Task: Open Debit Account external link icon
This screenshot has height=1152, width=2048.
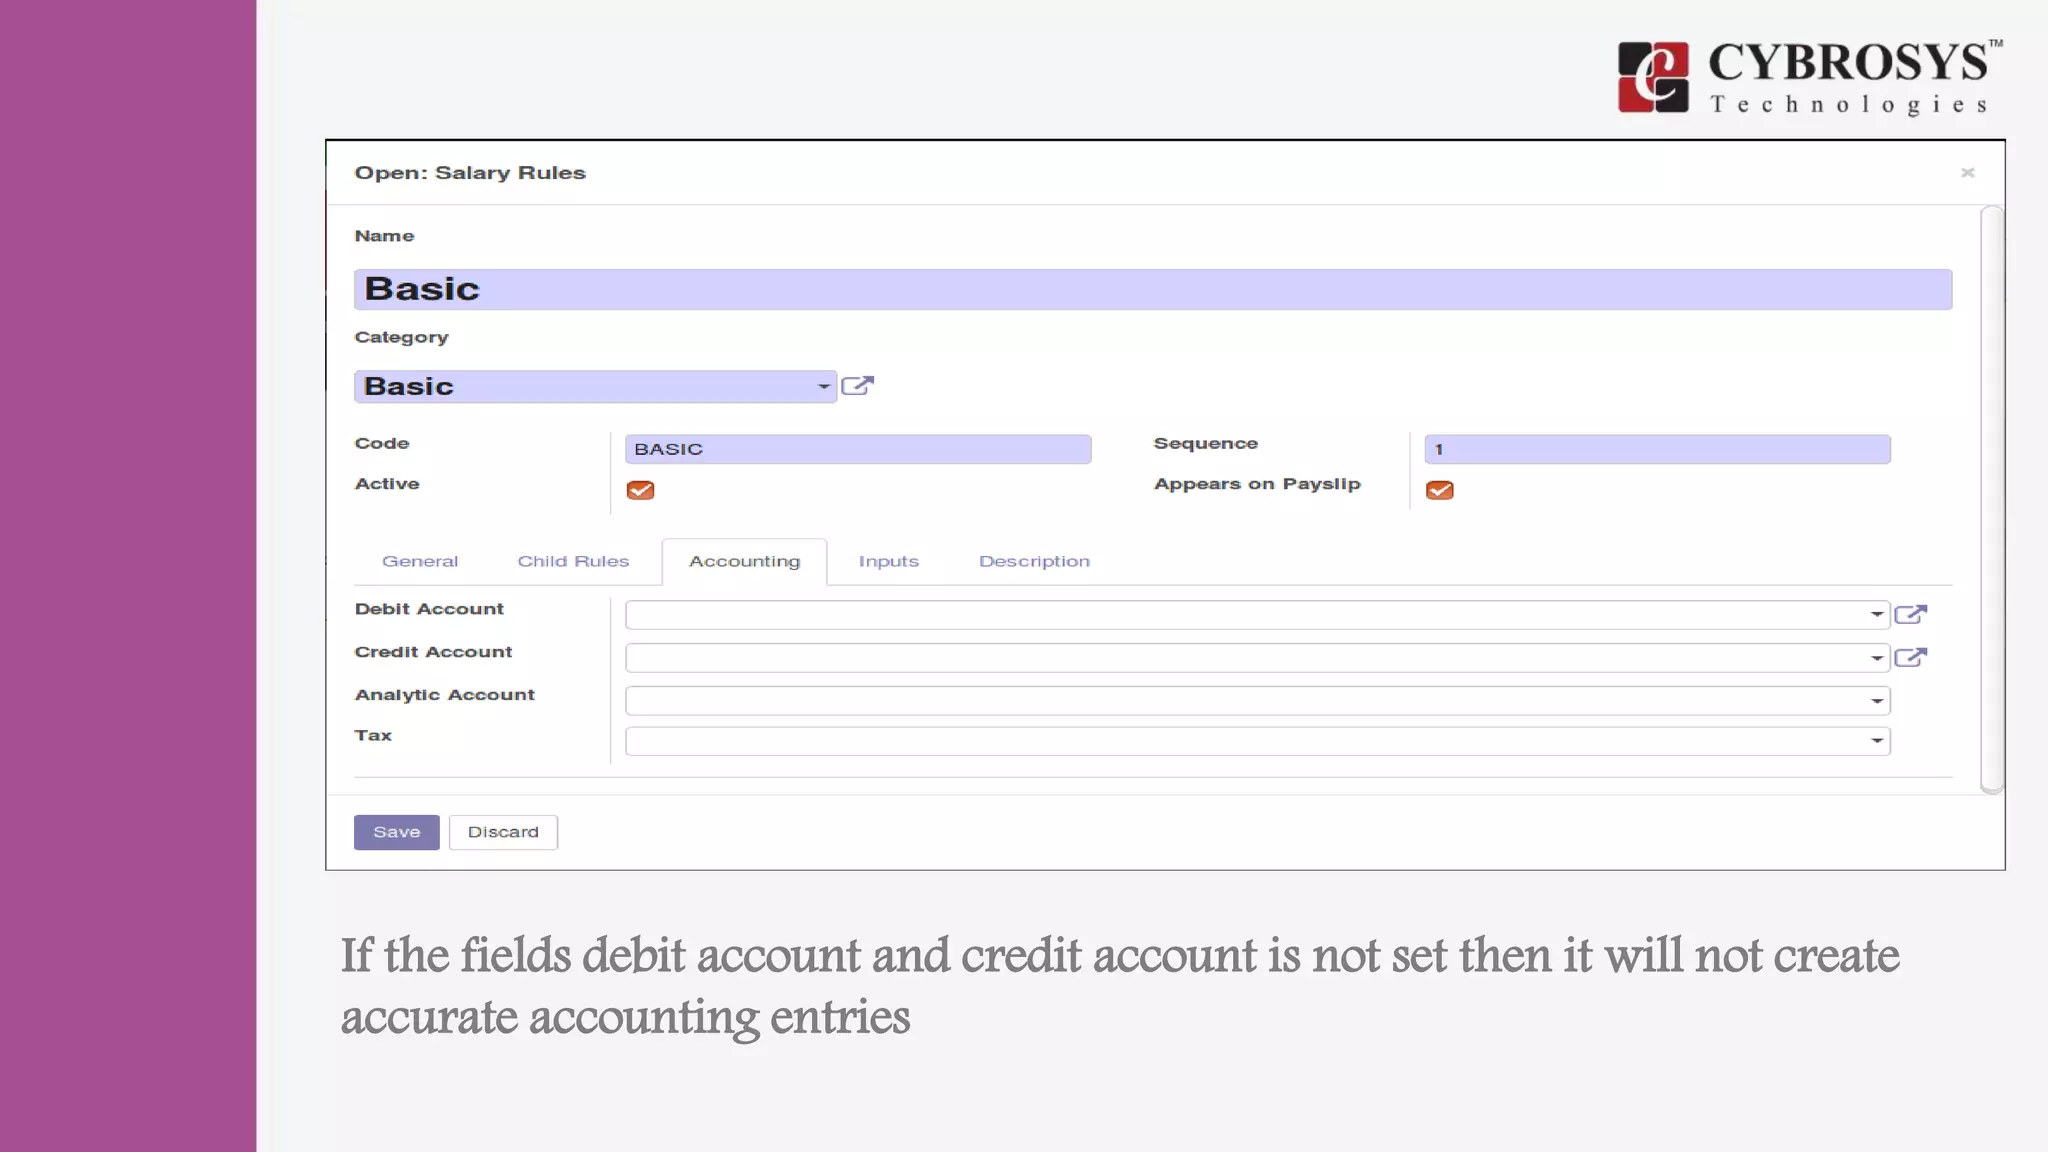Action: pos(1910,614)
